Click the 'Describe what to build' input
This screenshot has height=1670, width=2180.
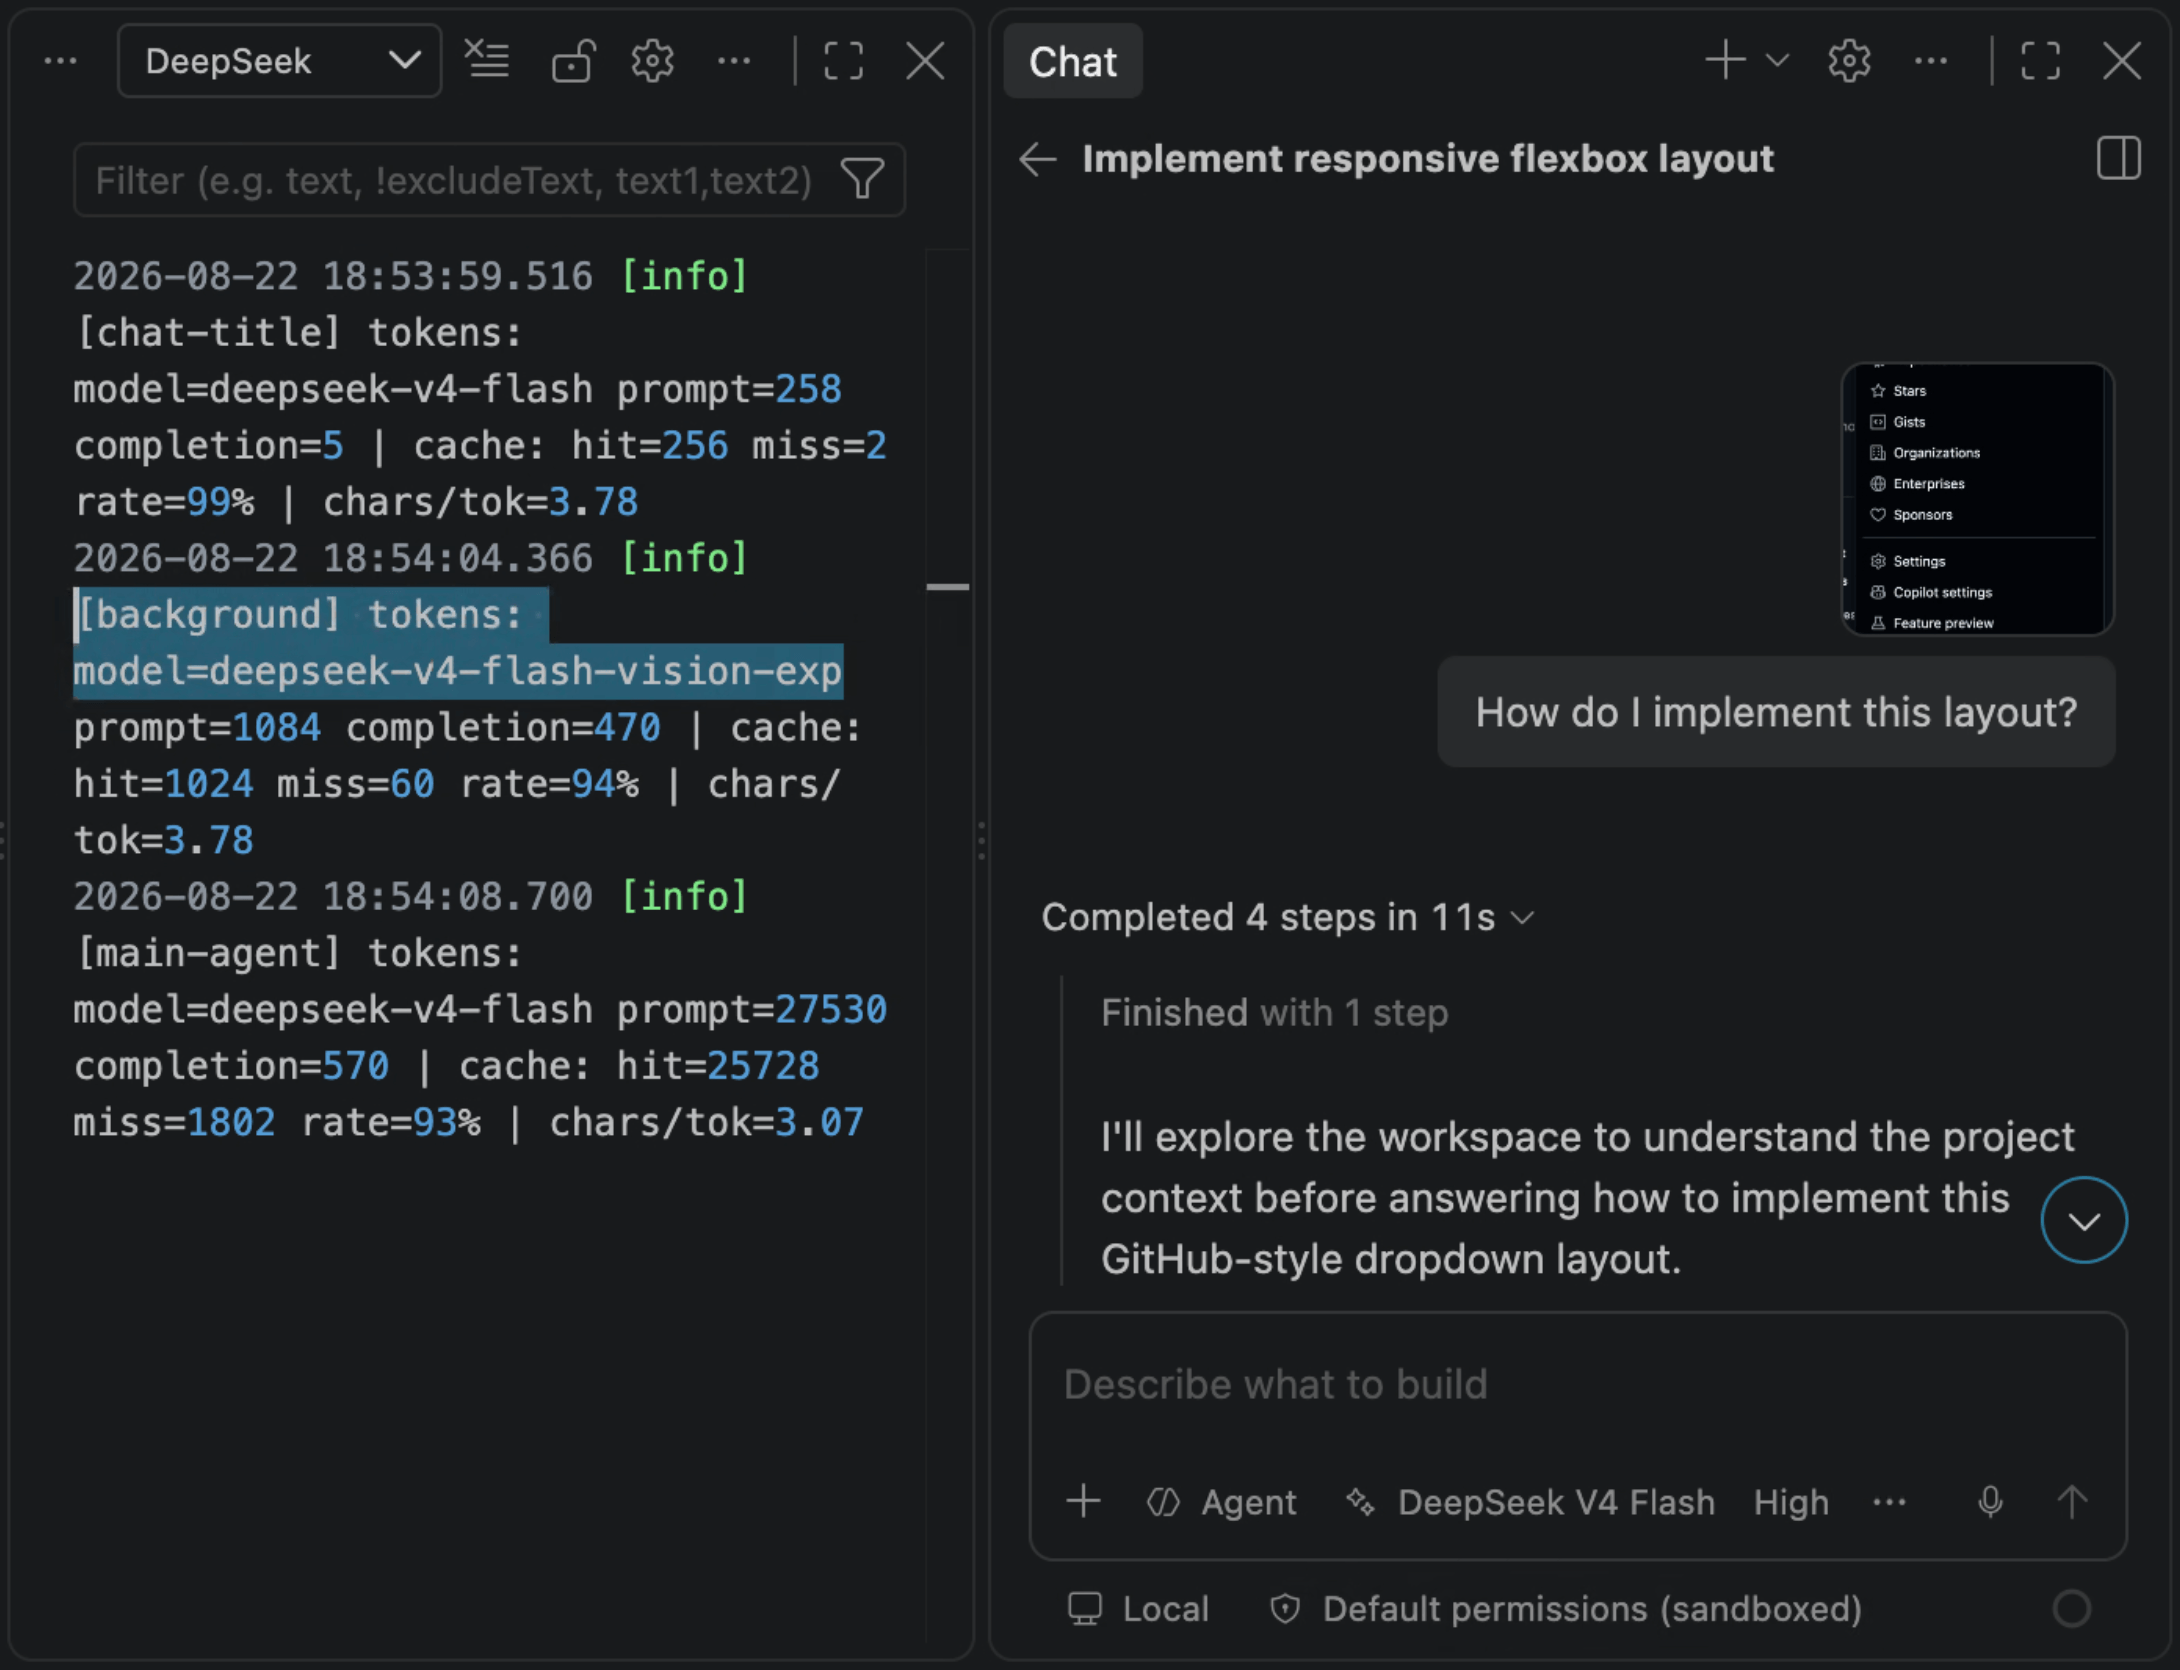coord(1577,1386)
